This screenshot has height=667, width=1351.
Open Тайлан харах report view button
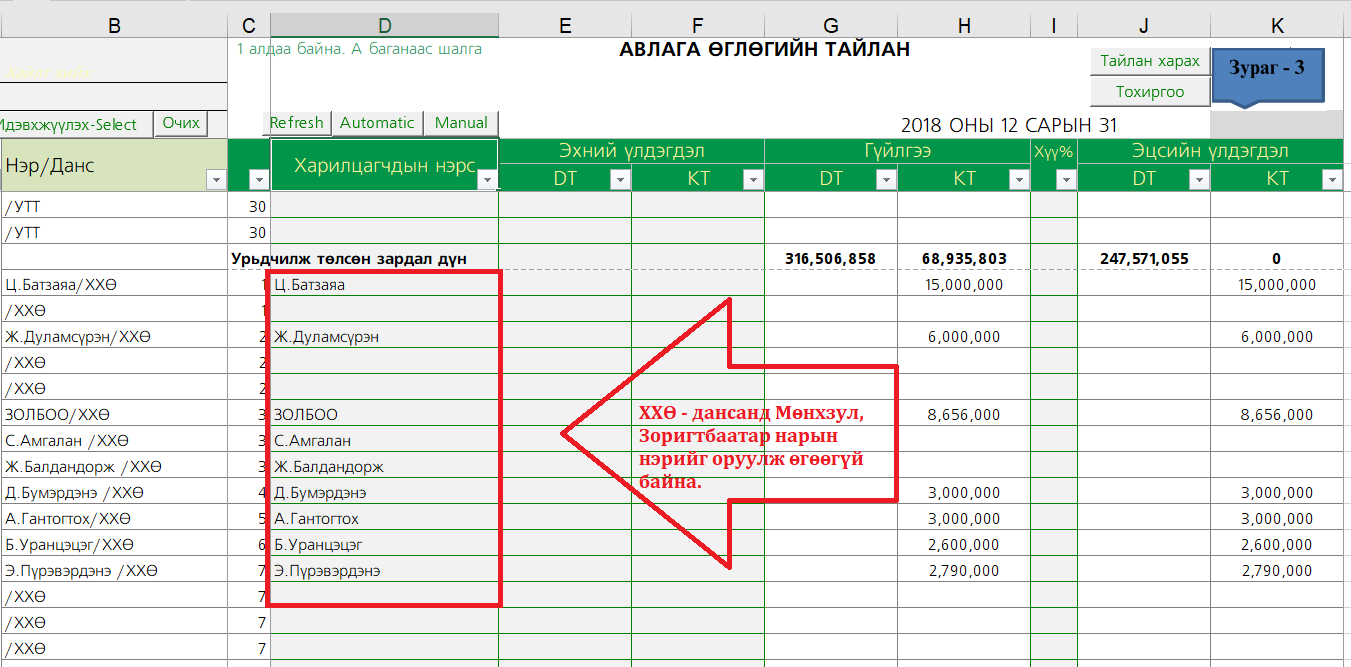(x=1150, y=61)
